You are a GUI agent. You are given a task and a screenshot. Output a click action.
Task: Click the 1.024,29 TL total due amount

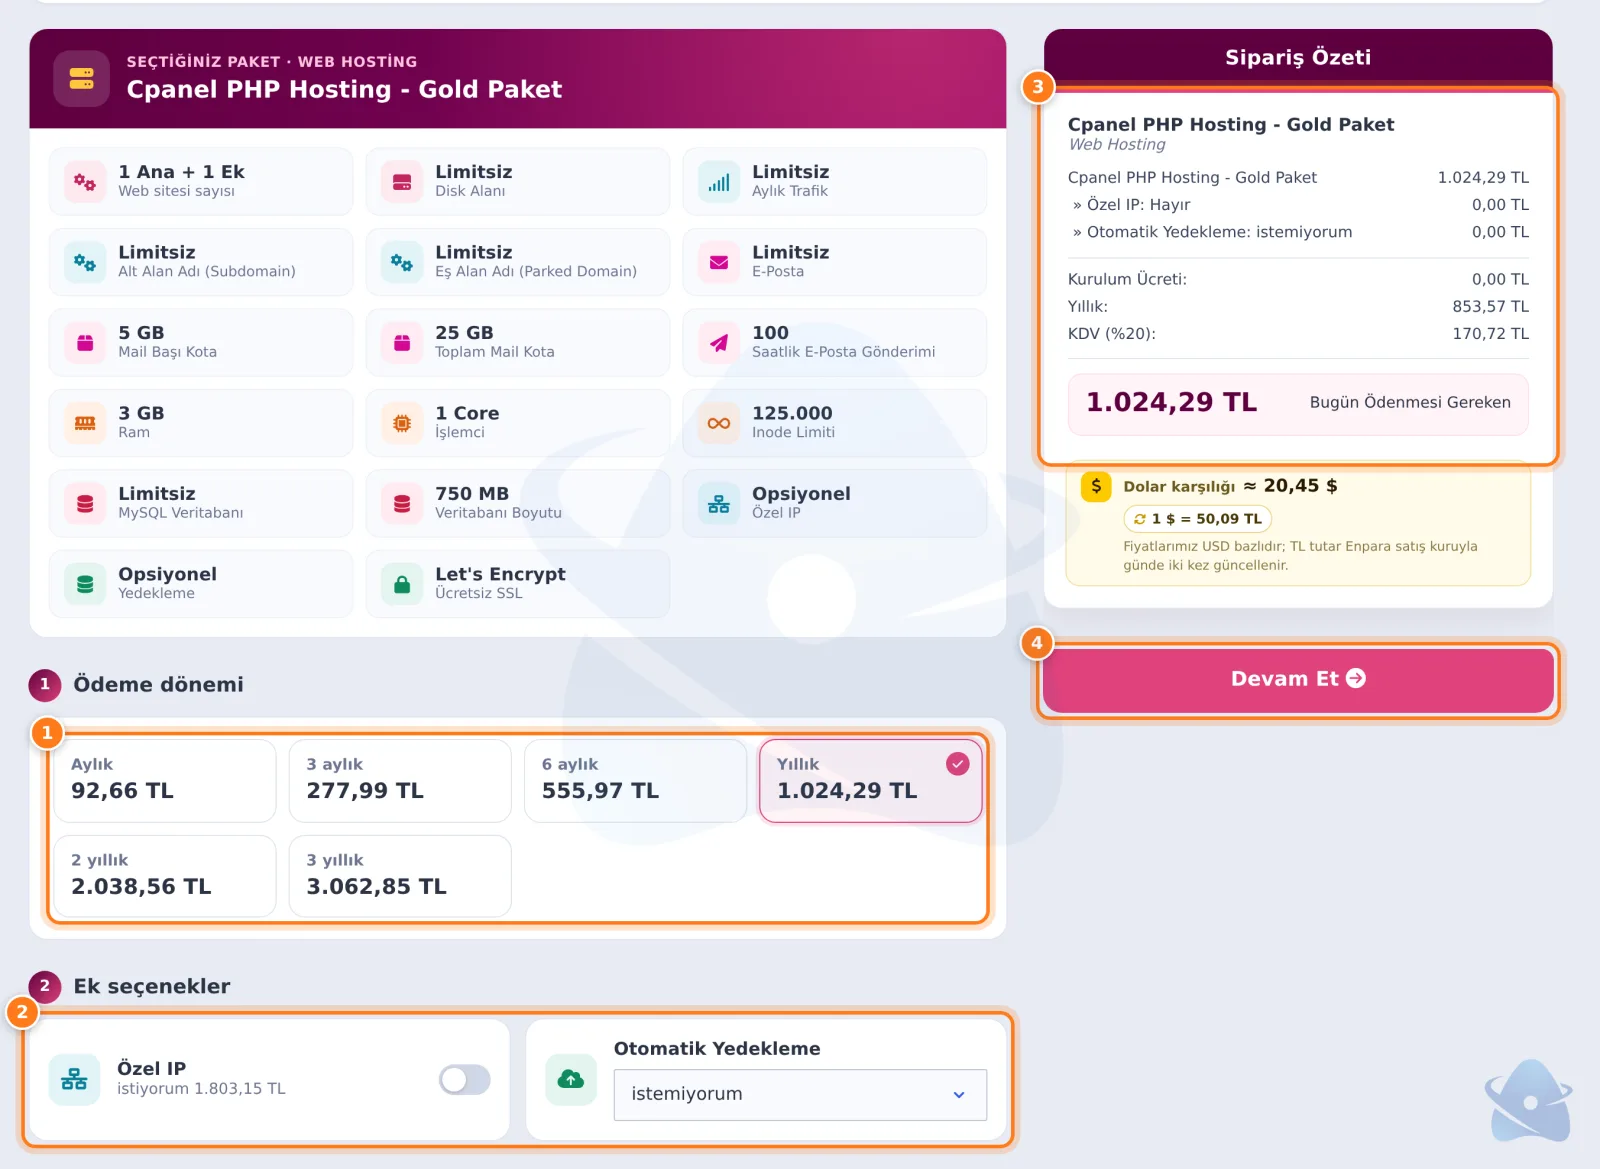[x=1171, y=402]
